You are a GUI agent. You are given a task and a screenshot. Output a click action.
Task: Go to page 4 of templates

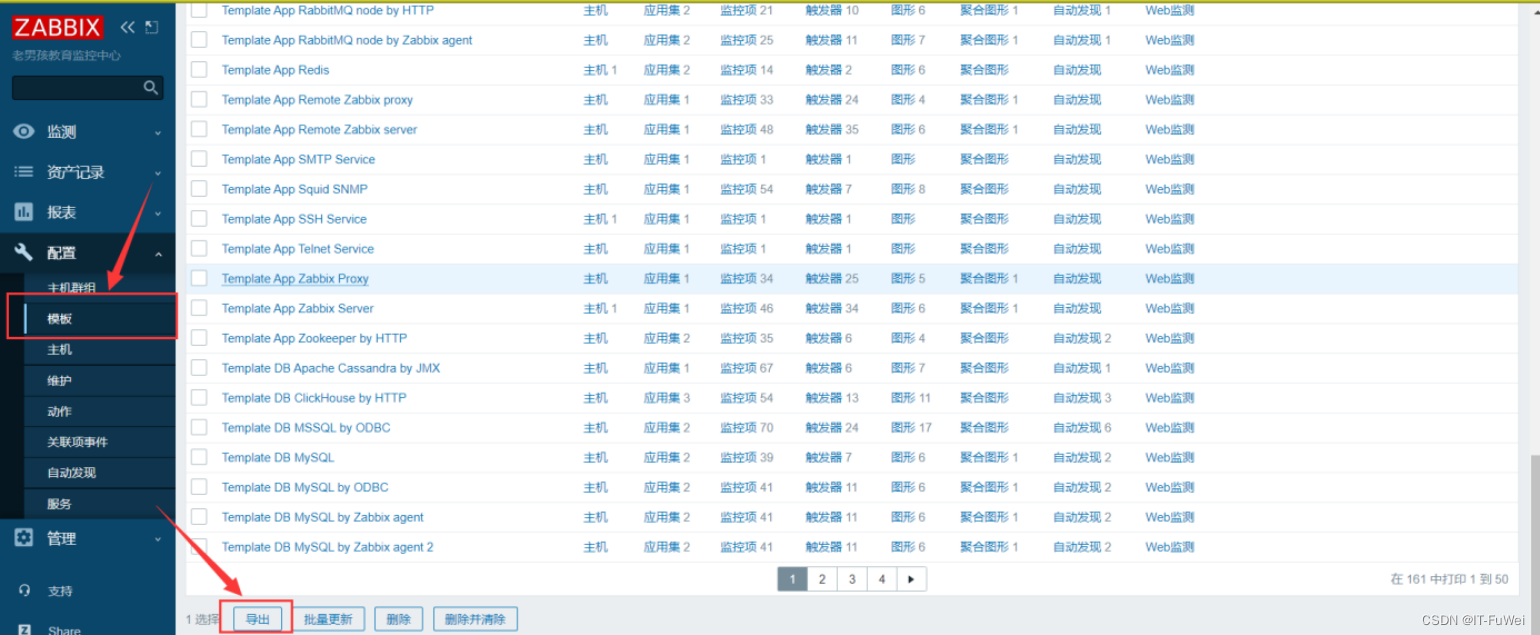coord(881,579)
